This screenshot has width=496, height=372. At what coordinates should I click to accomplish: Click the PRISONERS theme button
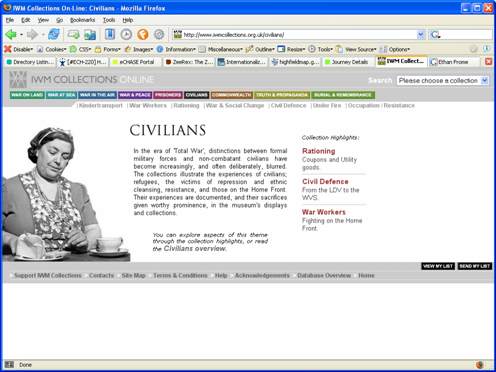click(x=168, y=95)
